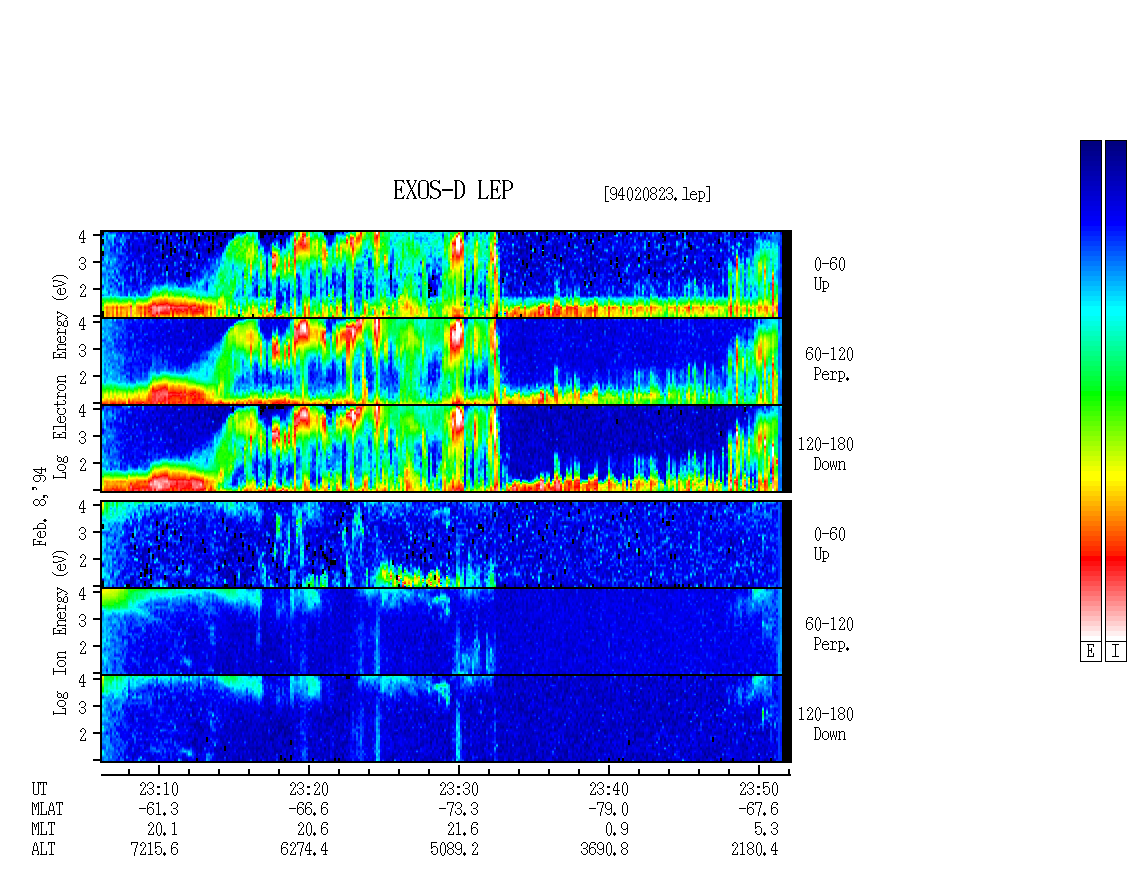Click the ion 60-120 Perp. pitch angle label
This screenshot has height=875, width=1130.
(829, 634)
